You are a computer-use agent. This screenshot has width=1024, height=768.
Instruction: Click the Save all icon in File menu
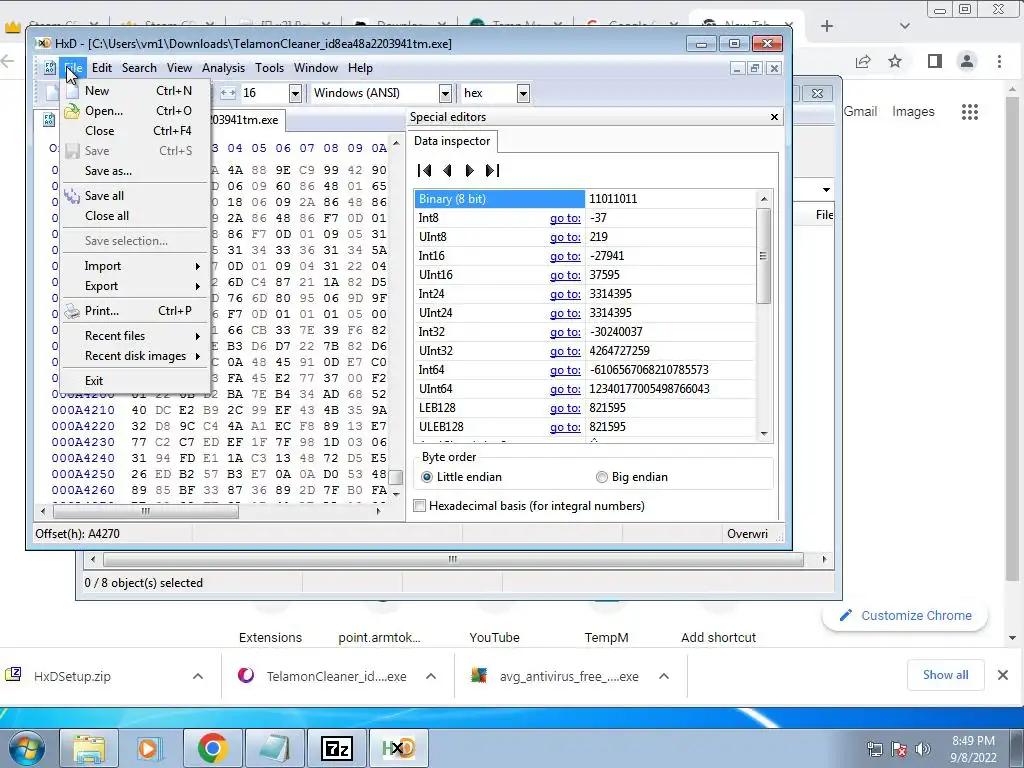pos(72,195)
